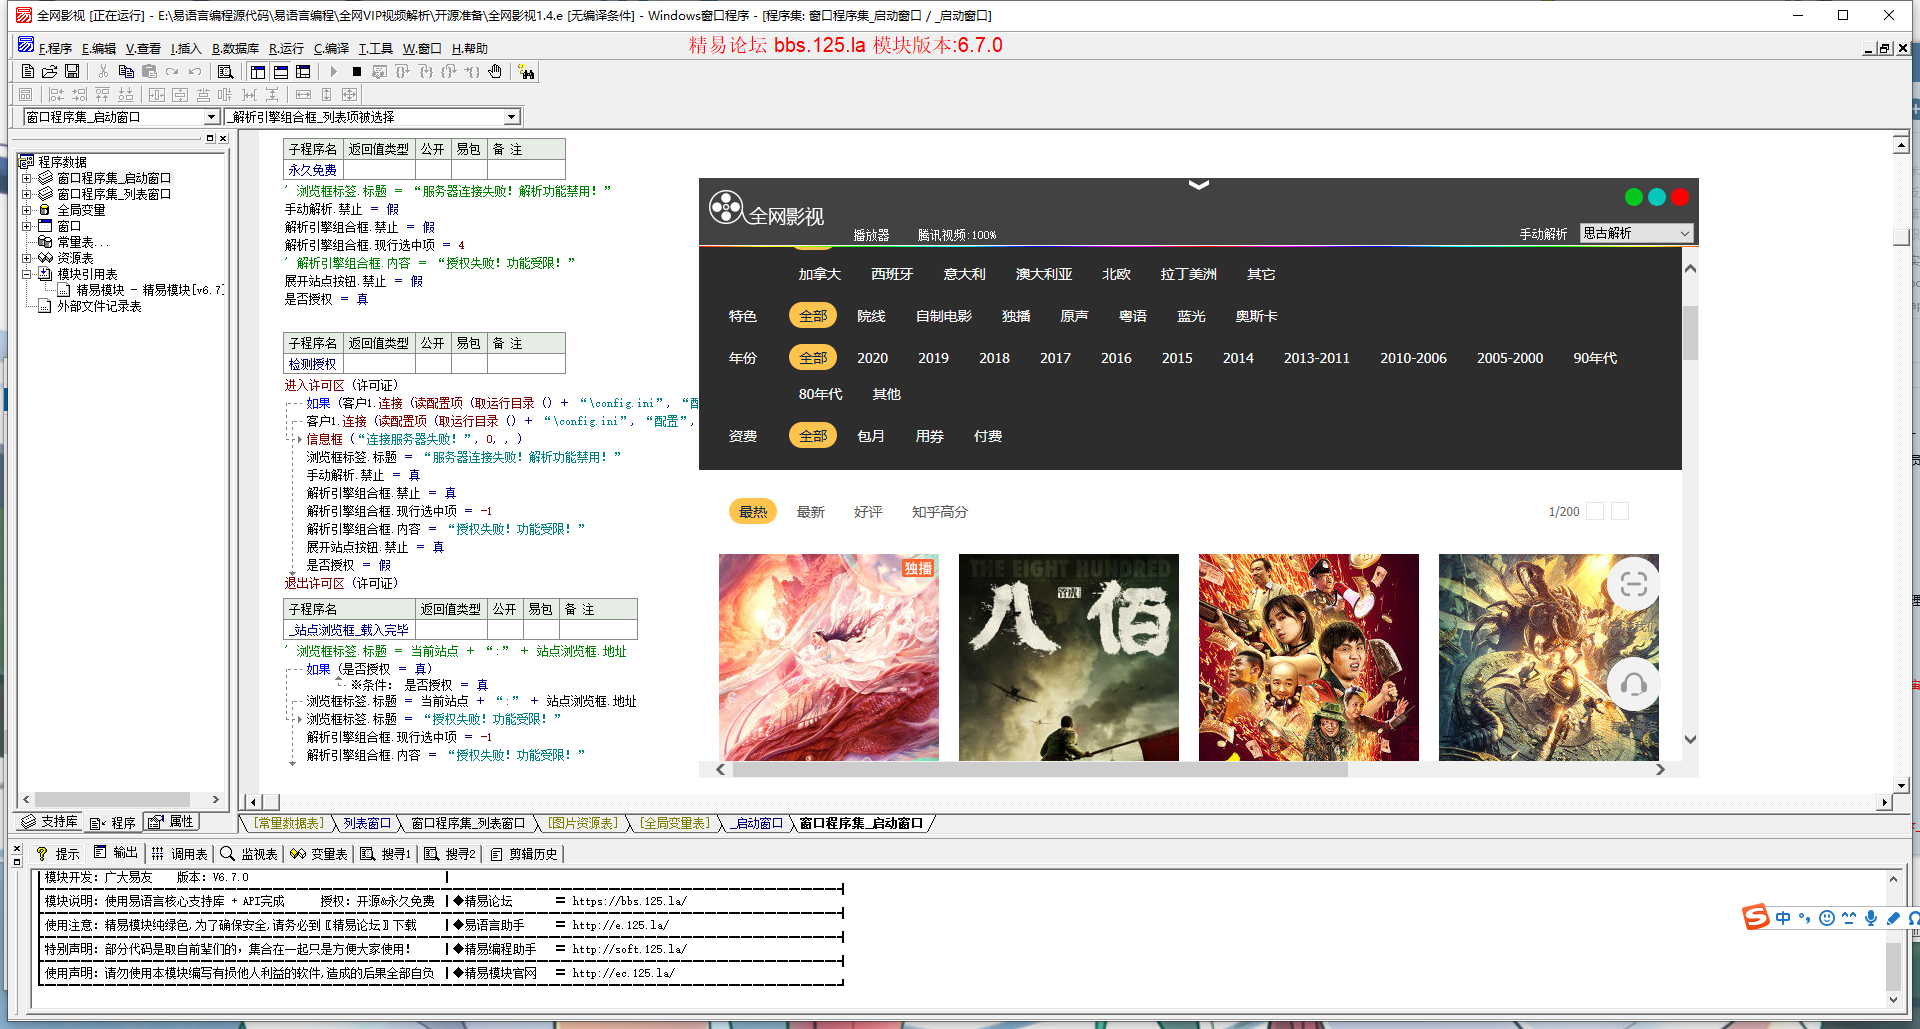This screenshot has width=1920, height=1029.
Task: Select 全部 in the 资费 filter row
Action: tap(813, 436)
